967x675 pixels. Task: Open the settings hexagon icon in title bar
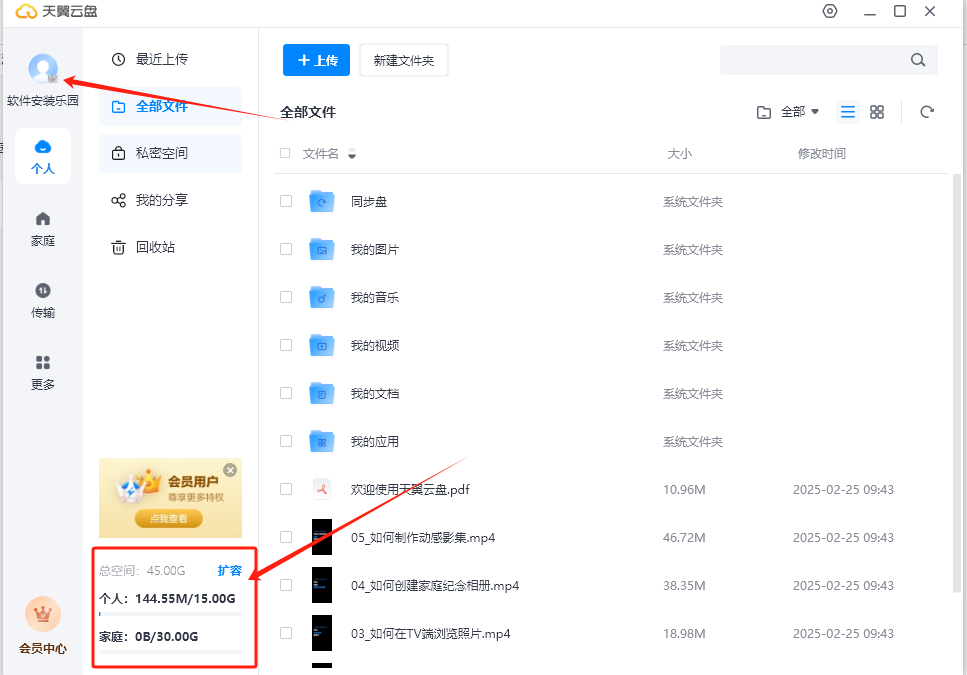pyautogui.click(x=829, y=12)
